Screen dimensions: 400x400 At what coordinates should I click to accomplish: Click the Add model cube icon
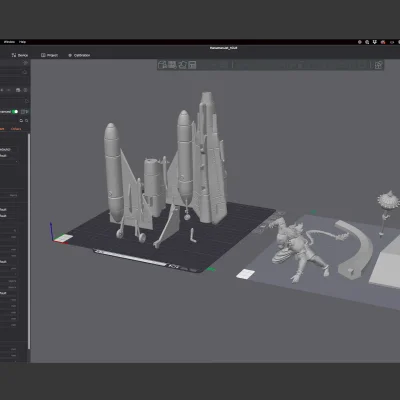(x=162, y=65)
